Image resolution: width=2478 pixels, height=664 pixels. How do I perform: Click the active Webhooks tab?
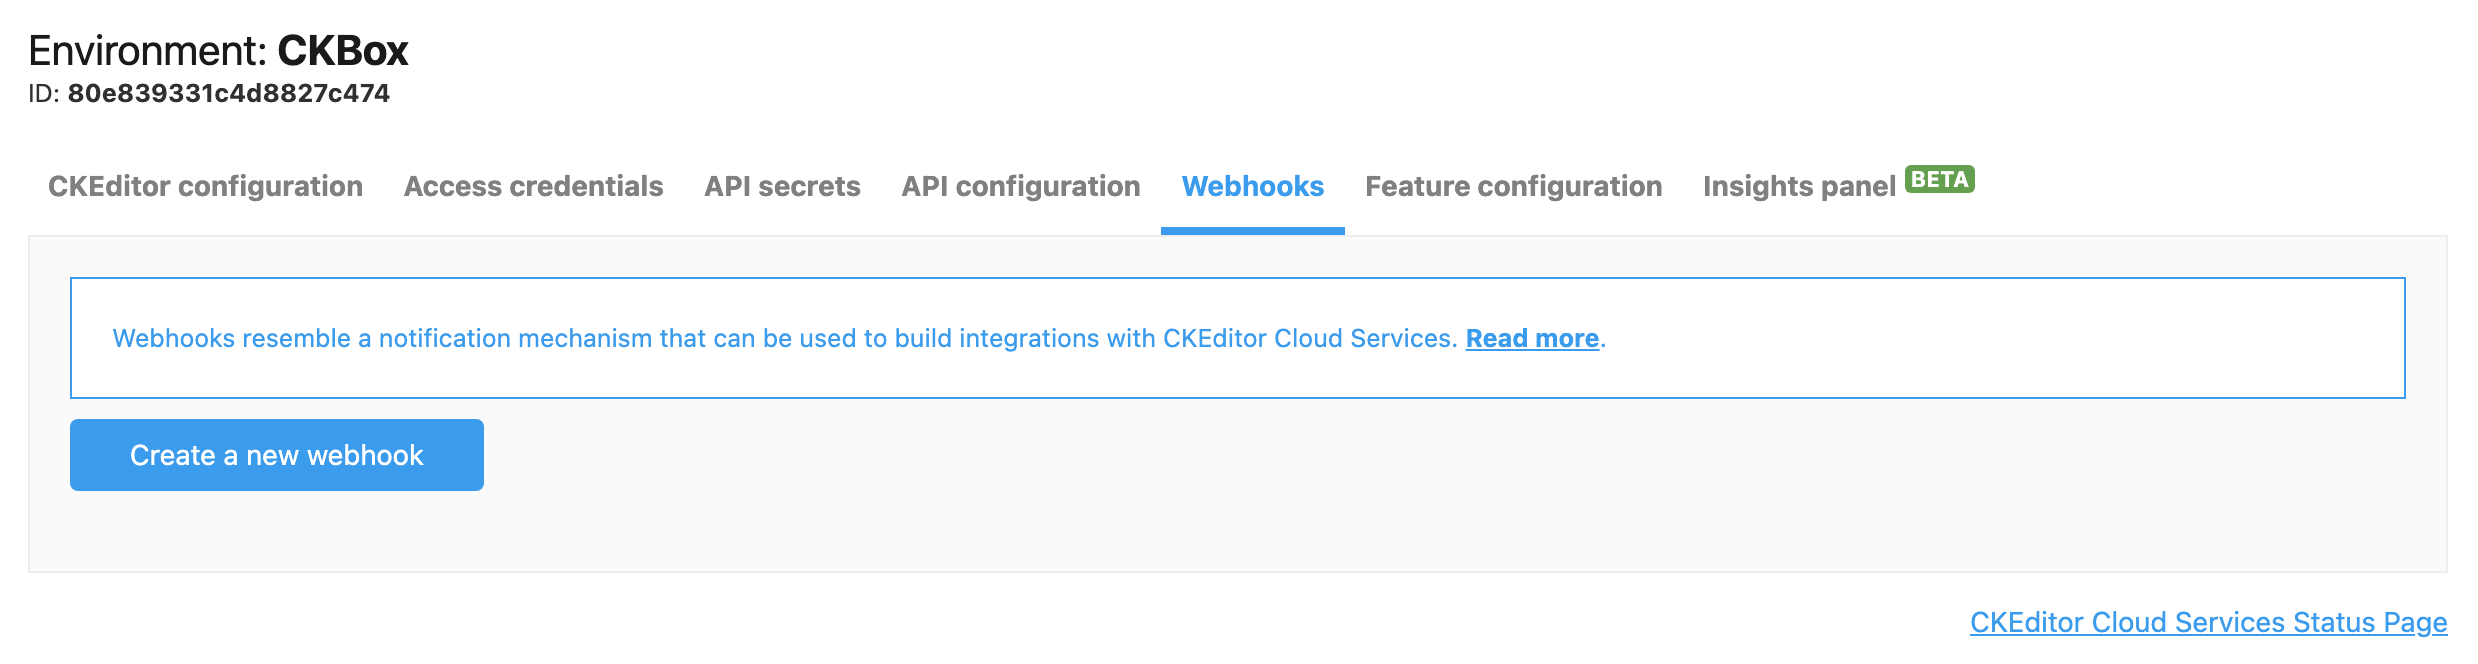click(x=1252, y=187)
